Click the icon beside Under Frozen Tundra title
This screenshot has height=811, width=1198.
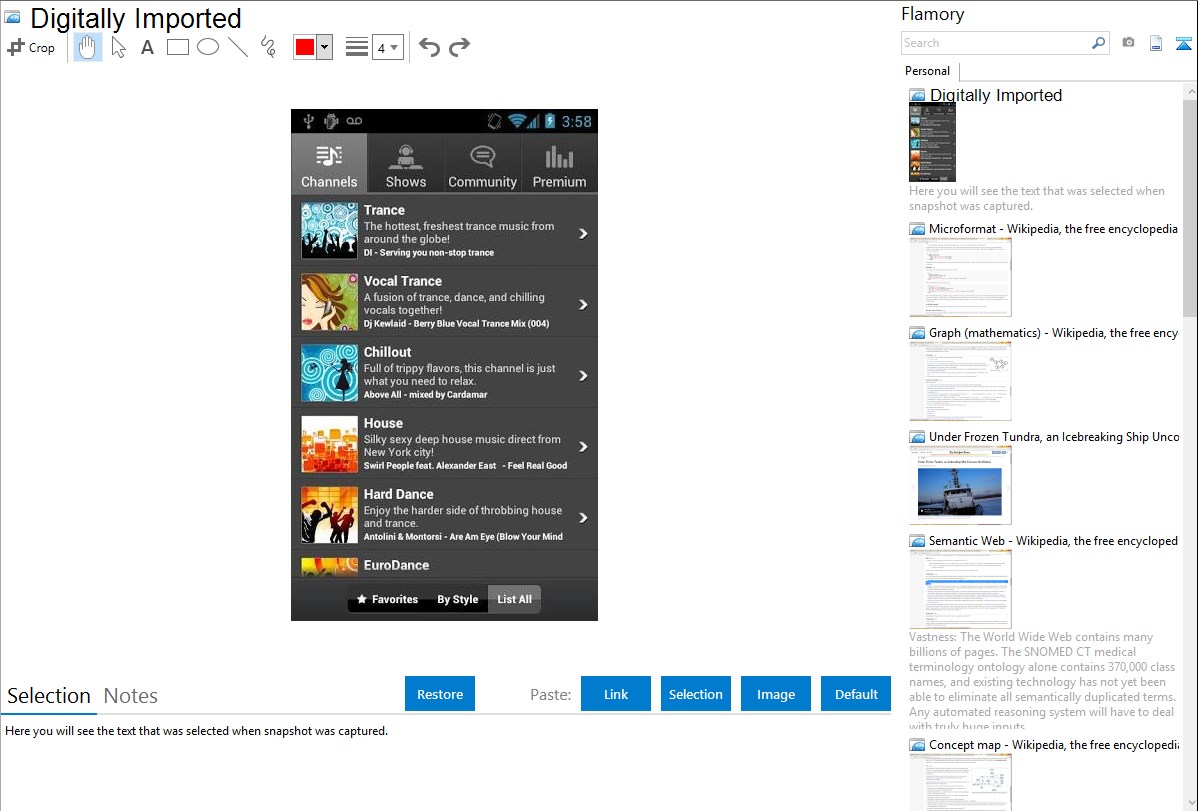point(917,437)
